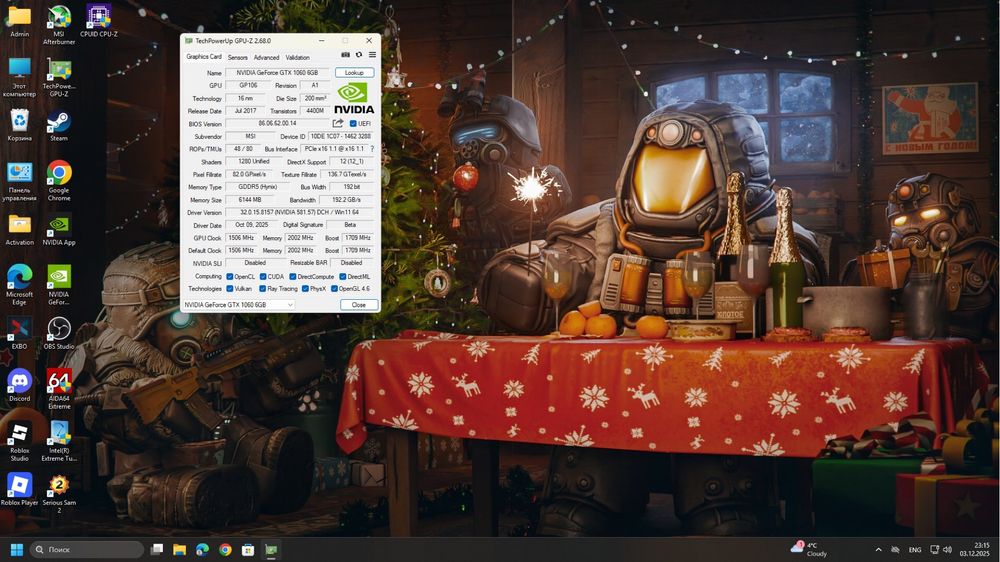This screenshot has width=1000, height=562.
Task: Click the taskbar search box Поиск
Action: pyautogui.click(x=87, y=549)
